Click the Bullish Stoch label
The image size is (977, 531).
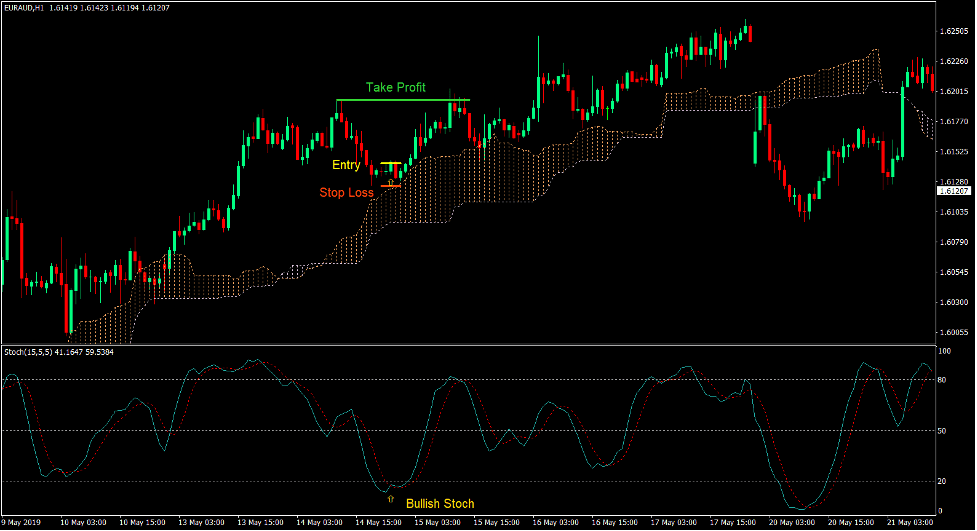coord(440,504)
